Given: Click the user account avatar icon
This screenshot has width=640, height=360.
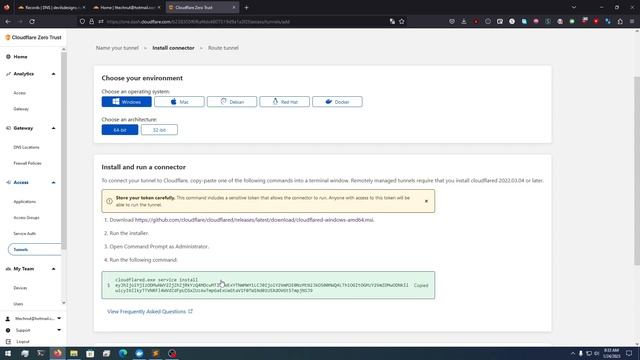Looking at the screenshot, I should (x=8, y=318).
